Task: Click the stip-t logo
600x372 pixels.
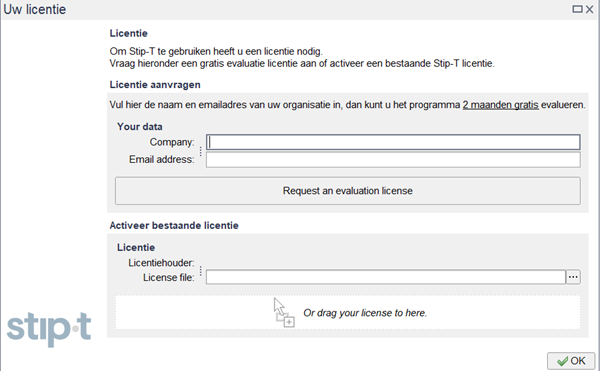Action: click(x=49, y=329)
